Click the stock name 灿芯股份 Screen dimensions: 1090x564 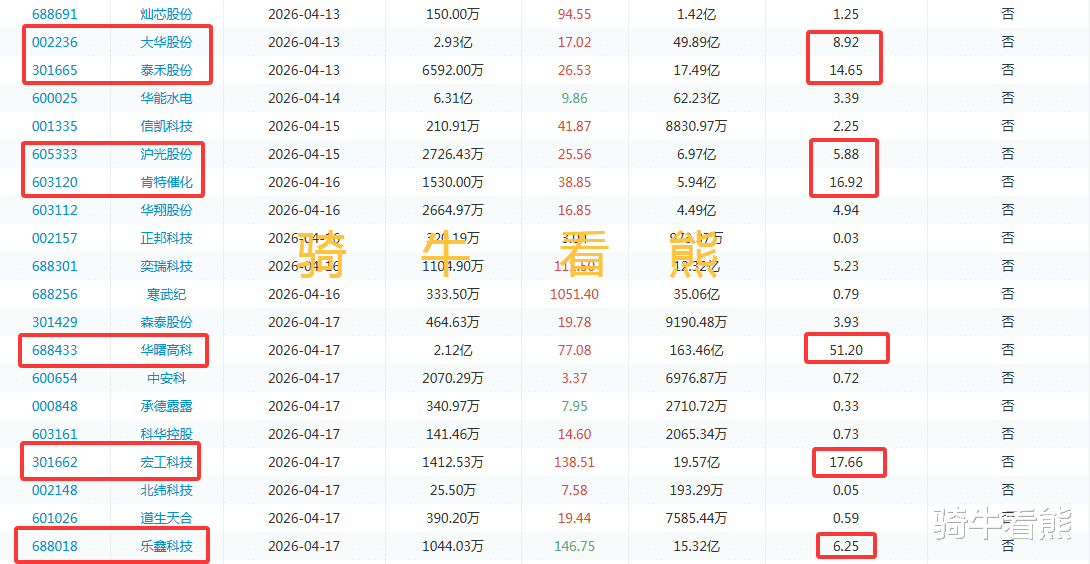pos(166,14)
